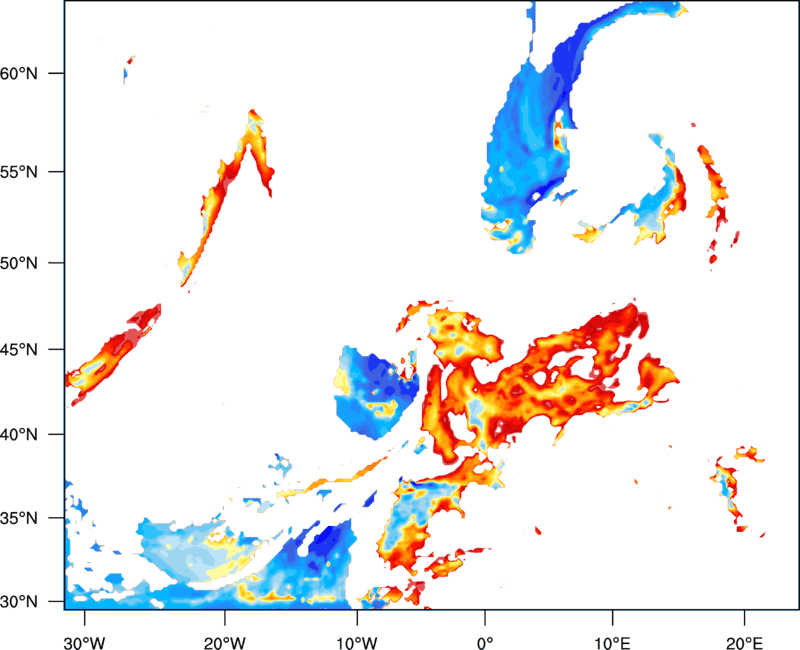Select the 50°N latitude label
800x650 pixels.
click(x=19, y=263)
